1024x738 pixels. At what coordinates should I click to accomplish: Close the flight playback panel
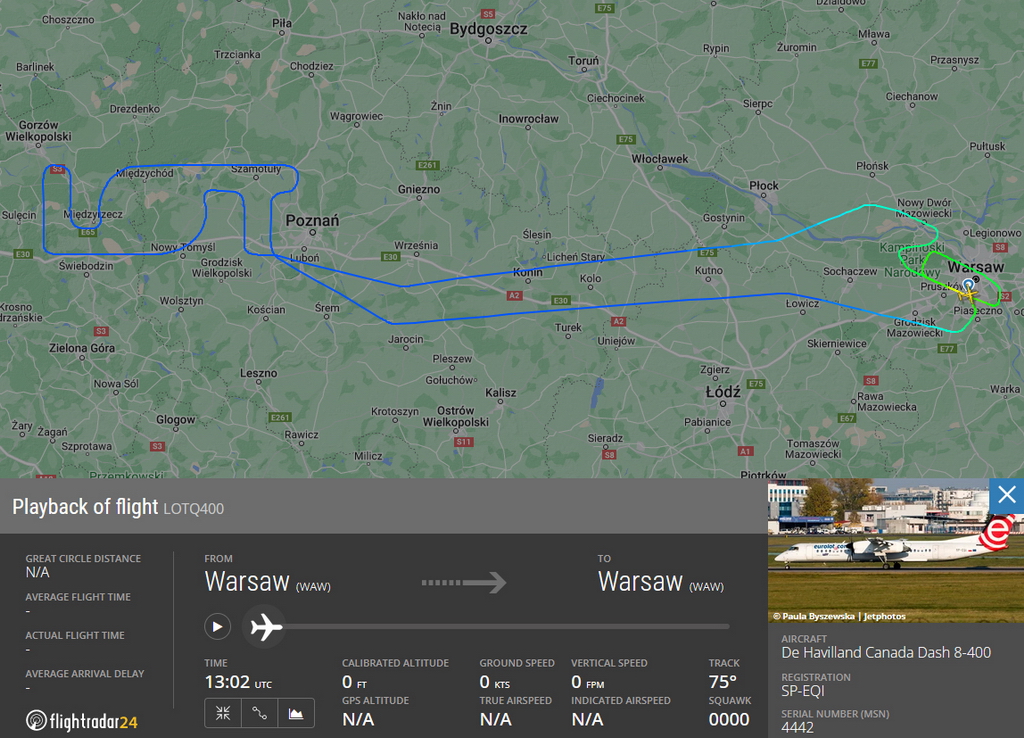coord(1006,495)
